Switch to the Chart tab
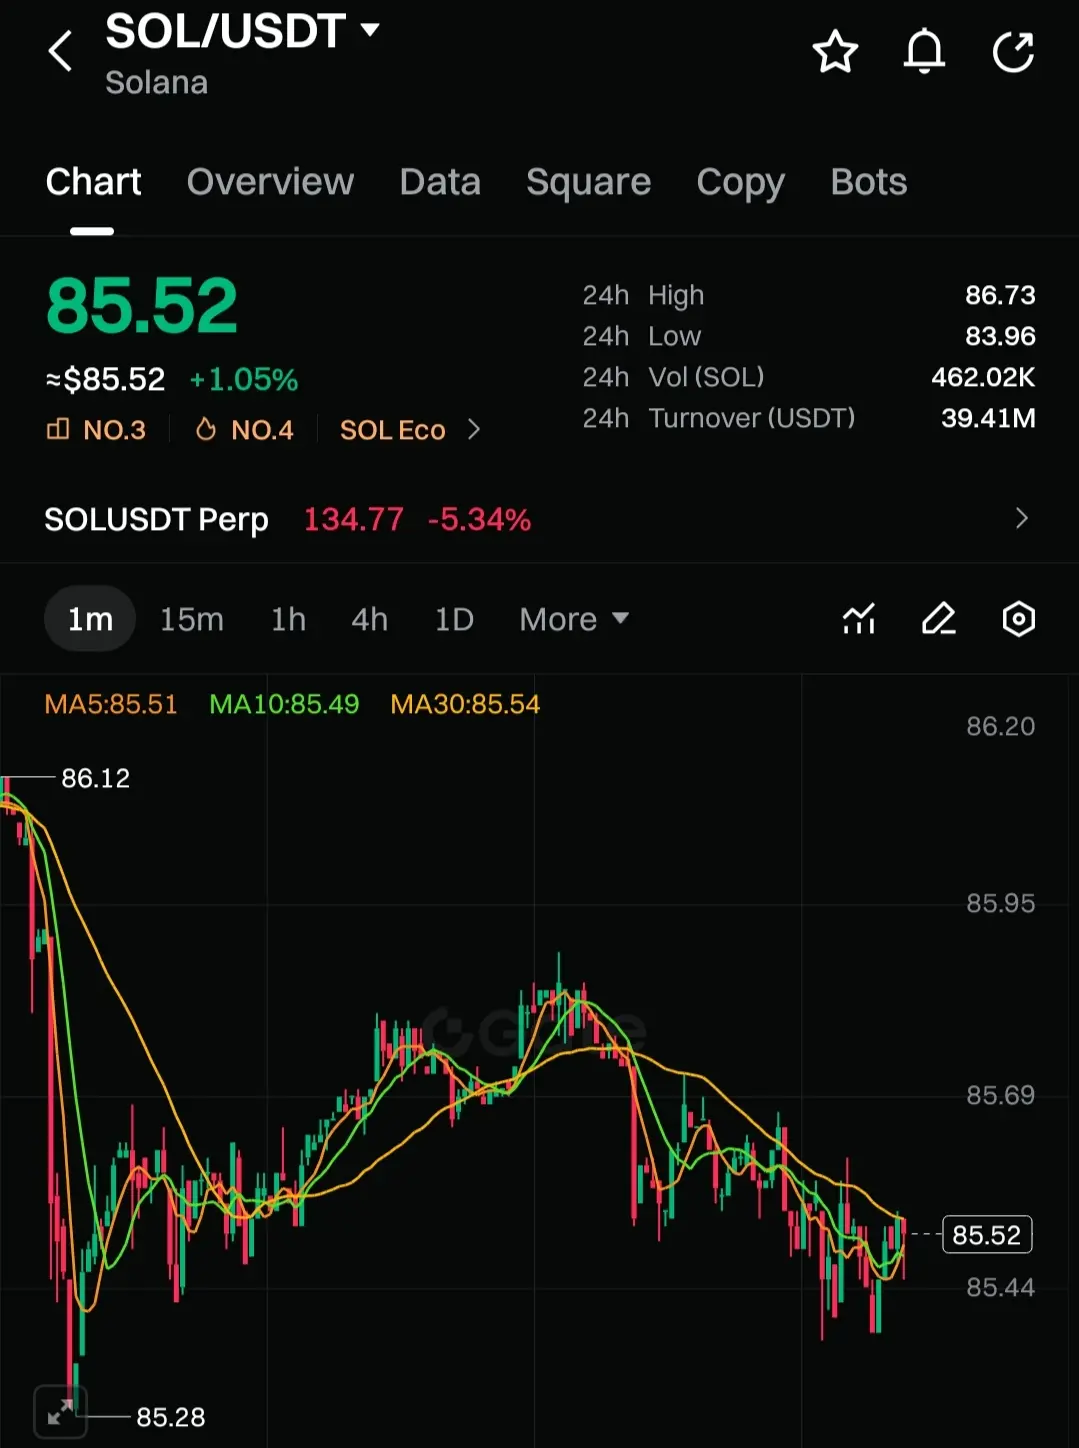The image size is (1079, 1448). (x=93, y=182)
